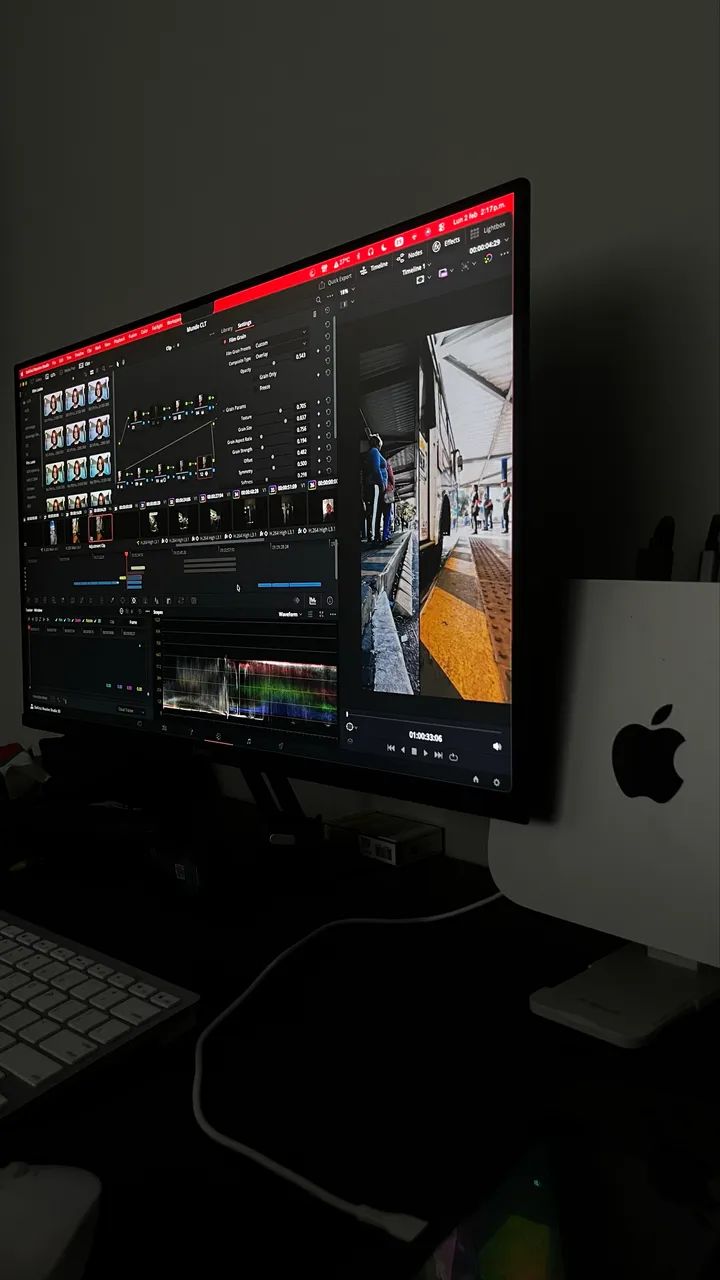Toggle keyframe diamond for Texture
This screenshot has height=1280, width=720.
coord(318,402)
